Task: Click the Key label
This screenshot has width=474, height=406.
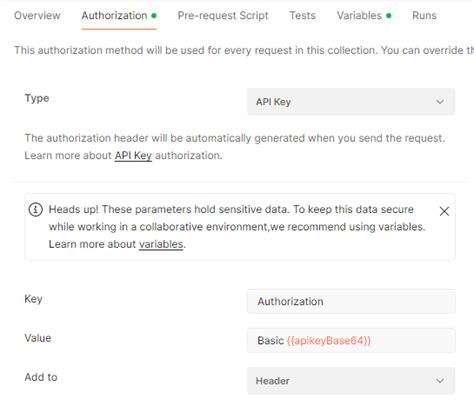Action: point(33,299)
